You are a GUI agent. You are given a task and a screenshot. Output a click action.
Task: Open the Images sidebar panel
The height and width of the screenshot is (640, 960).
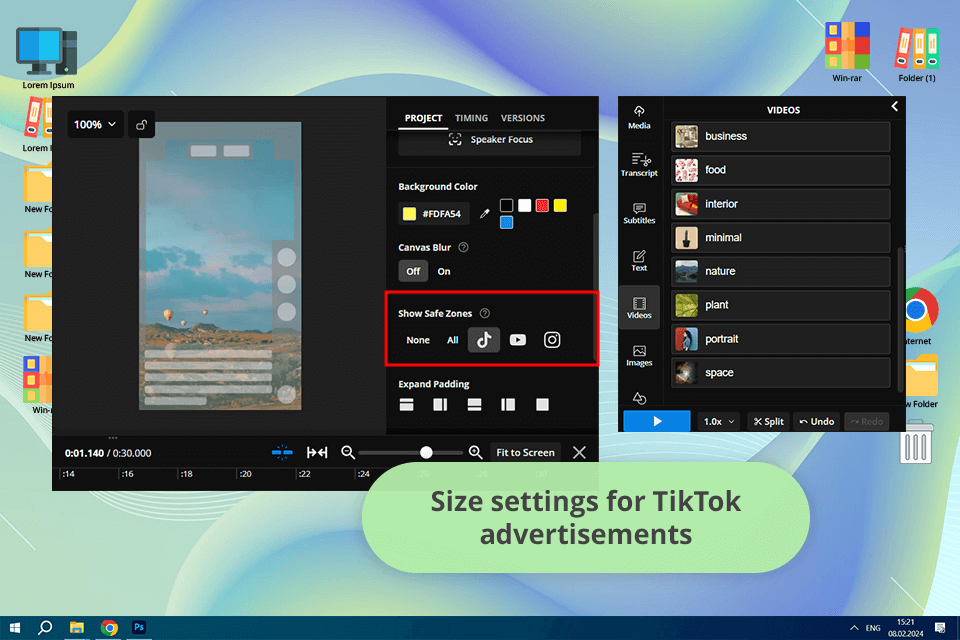click(x=639, y=356)
